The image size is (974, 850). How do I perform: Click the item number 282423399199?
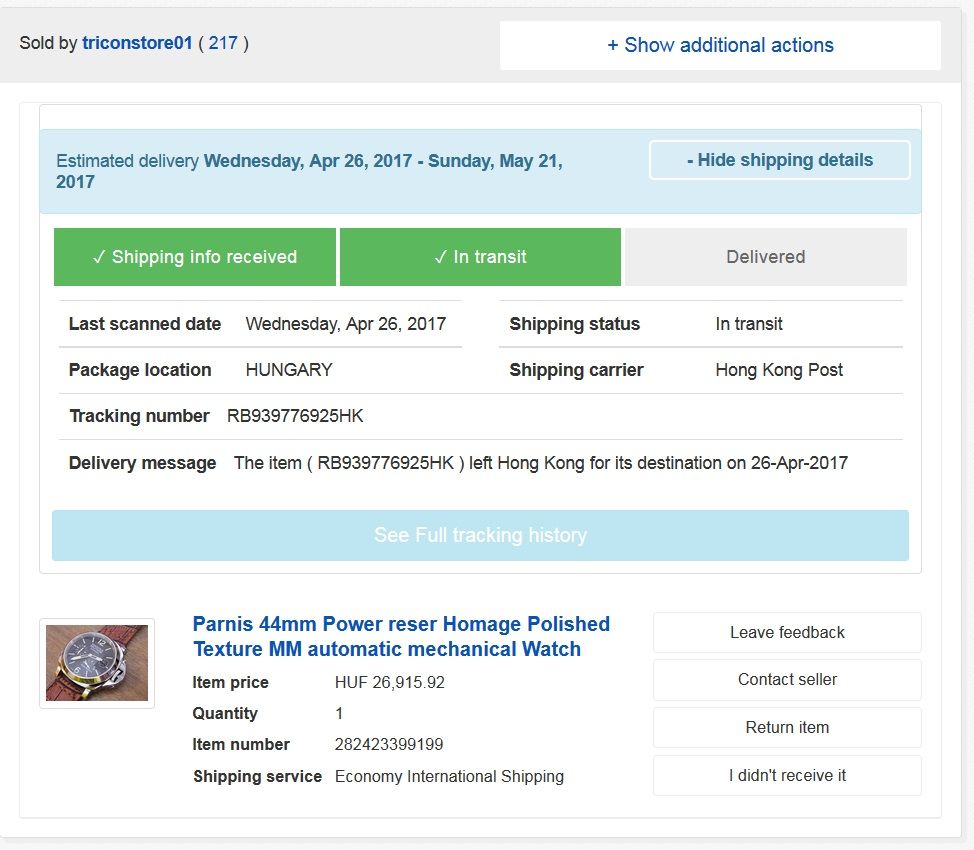[x=389, y=745]
